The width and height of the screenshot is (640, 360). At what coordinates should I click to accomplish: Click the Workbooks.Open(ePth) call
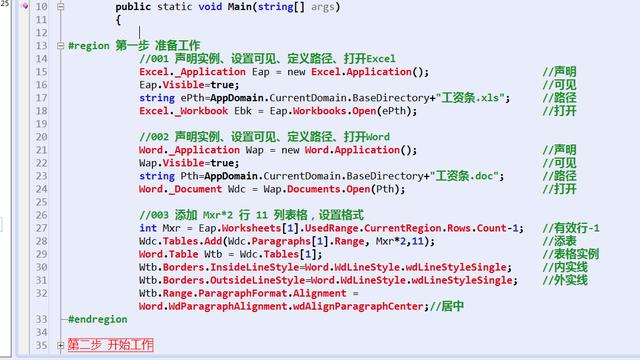(355, 111)
